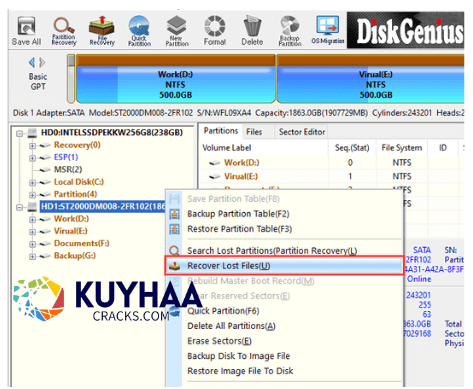
Task: Click the Format toolbar icon
Action: (x=215, y=31)
